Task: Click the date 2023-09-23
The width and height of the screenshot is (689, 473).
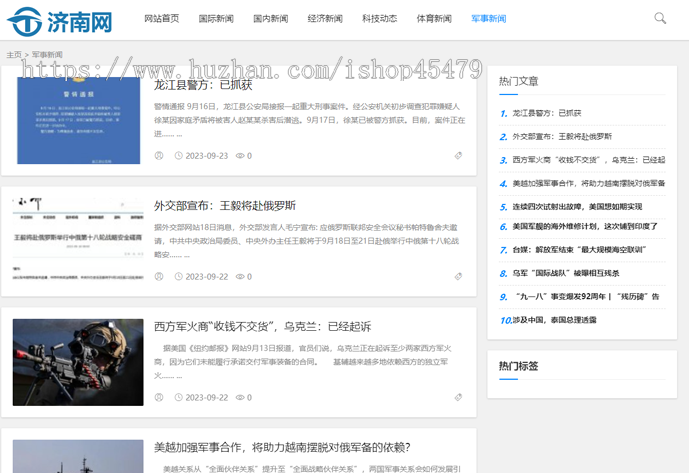Action: [207, 156]
